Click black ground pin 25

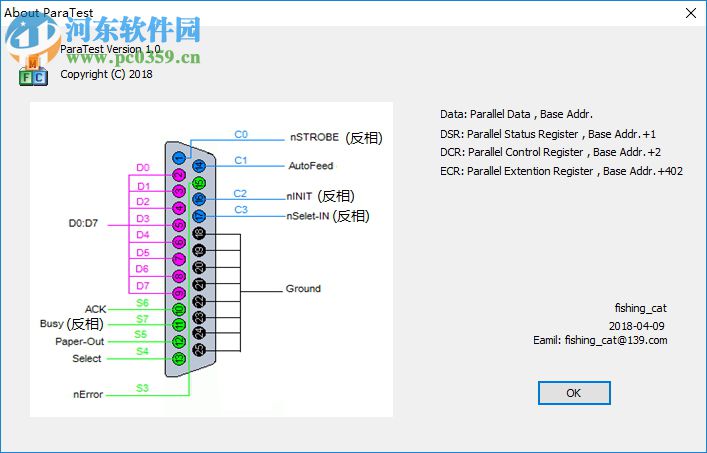[199, 350]
